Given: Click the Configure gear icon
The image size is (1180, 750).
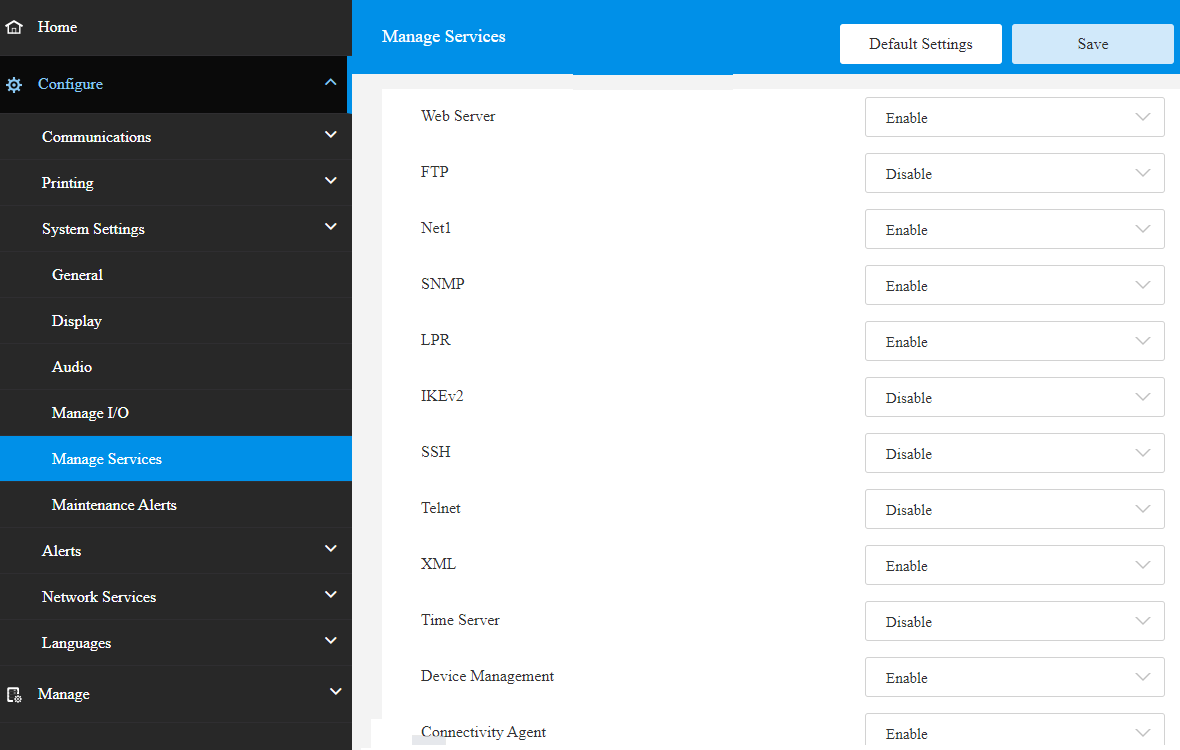Looking at the screenshot, I should click(x=14, y=85).
